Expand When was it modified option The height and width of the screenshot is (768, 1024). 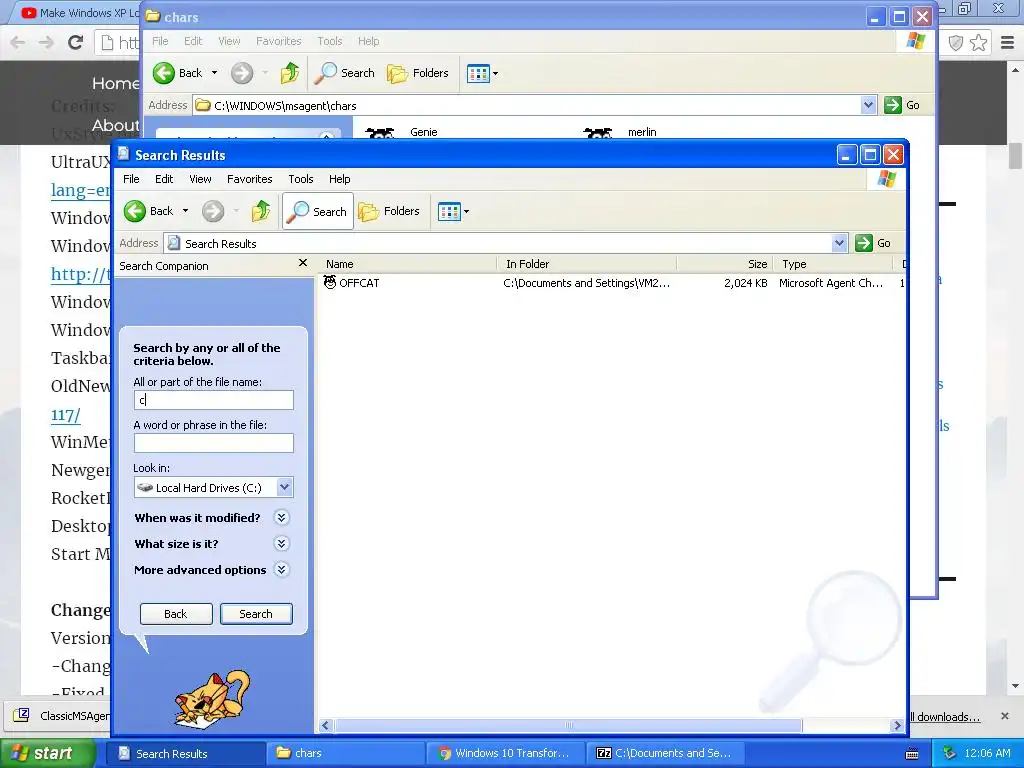click(x=281, y=518)
